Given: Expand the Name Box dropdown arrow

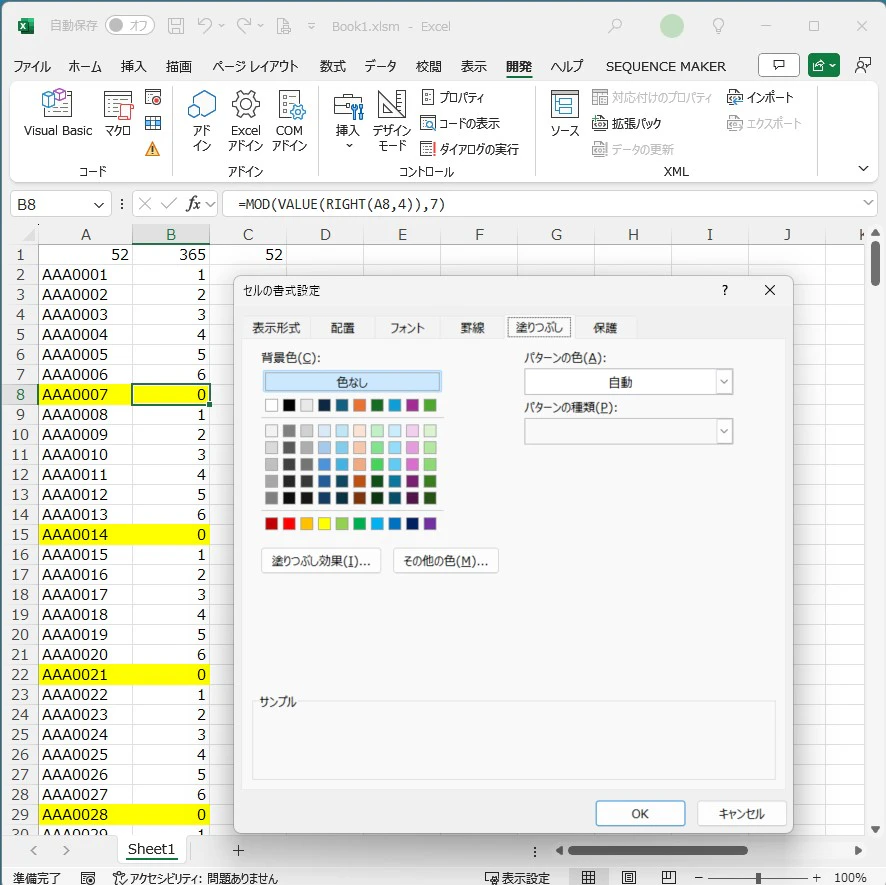Looking at the screenshot, I should pyautogui.click(x=98, y=205).
